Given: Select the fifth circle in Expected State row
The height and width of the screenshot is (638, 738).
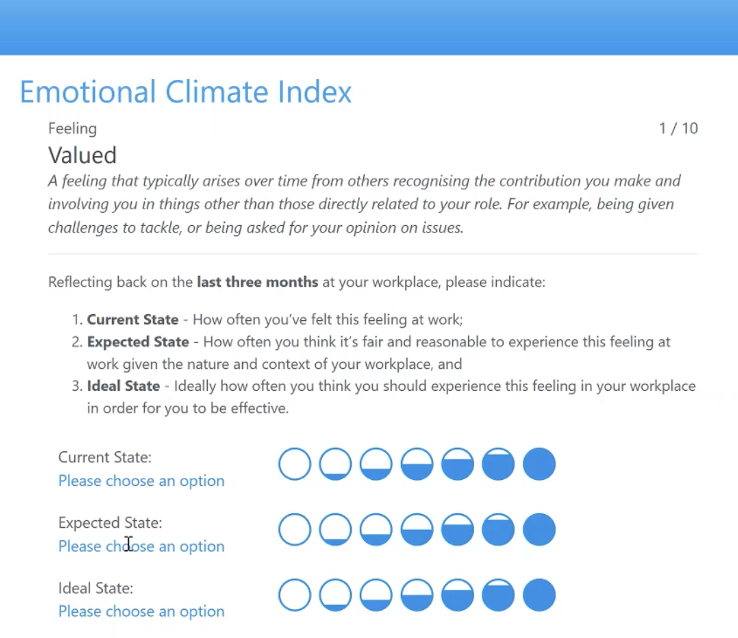Looking at the screenshot, I should (x=458, y=529).
